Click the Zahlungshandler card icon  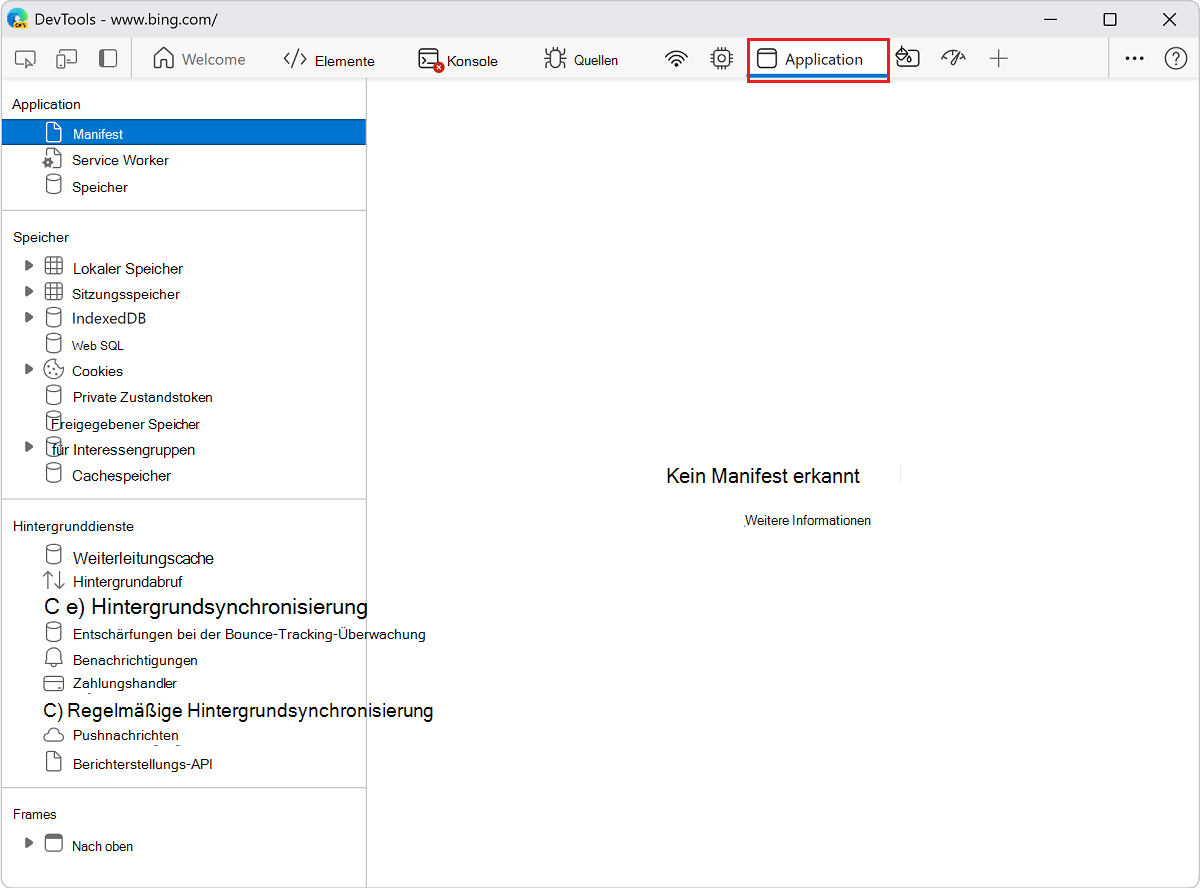point(54,684)
